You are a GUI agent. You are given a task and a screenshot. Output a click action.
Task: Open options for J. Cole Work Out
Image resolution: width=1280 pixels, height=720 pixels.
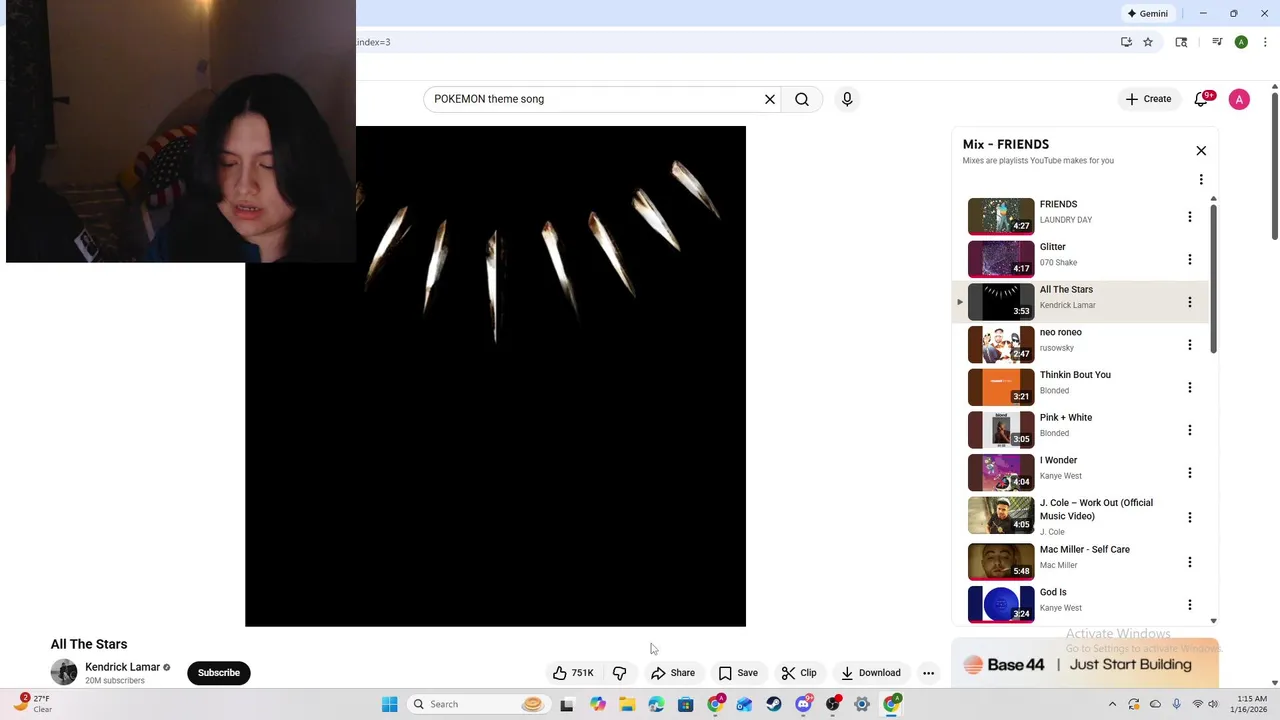tap(1189, 518)
